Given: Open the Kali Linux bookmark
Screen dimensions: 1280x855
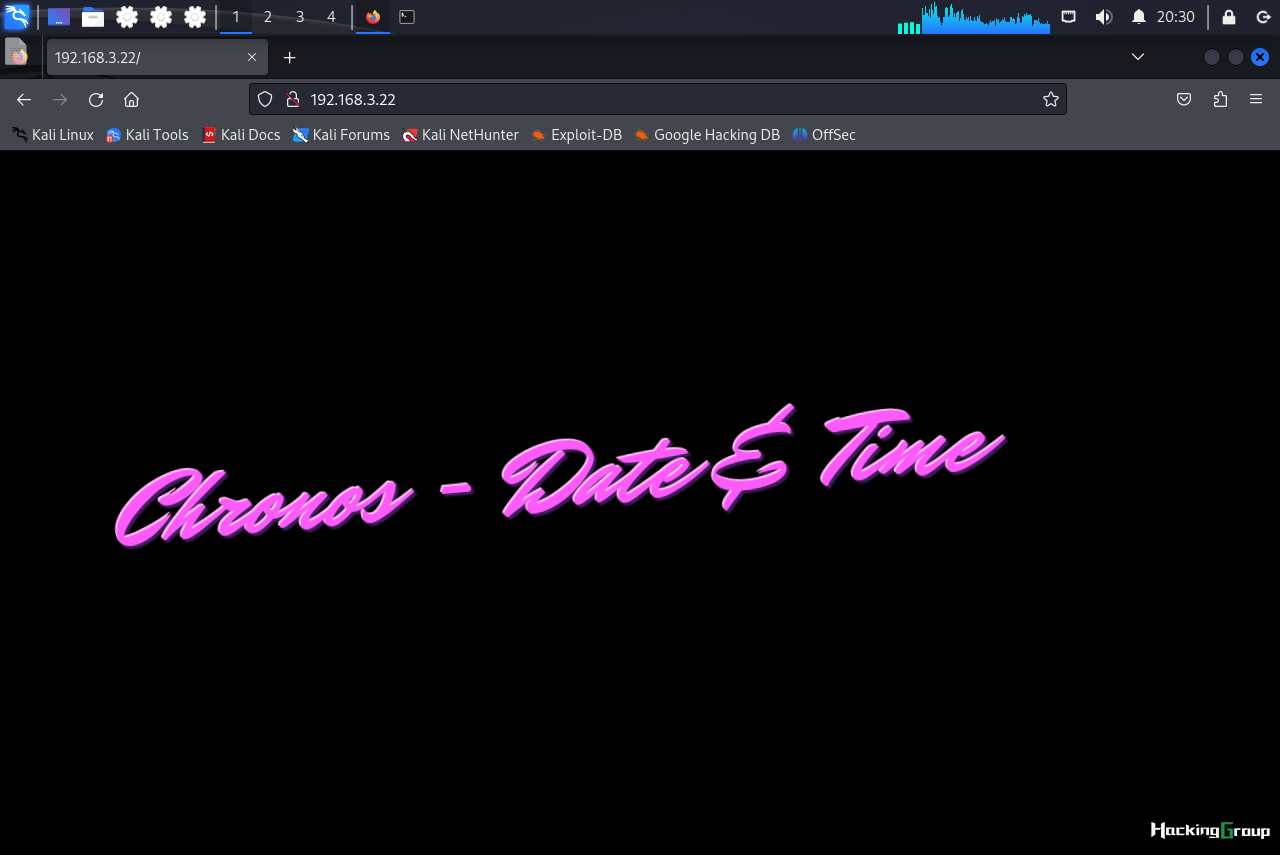Looking at the screenshot, I should pos(53,135).
